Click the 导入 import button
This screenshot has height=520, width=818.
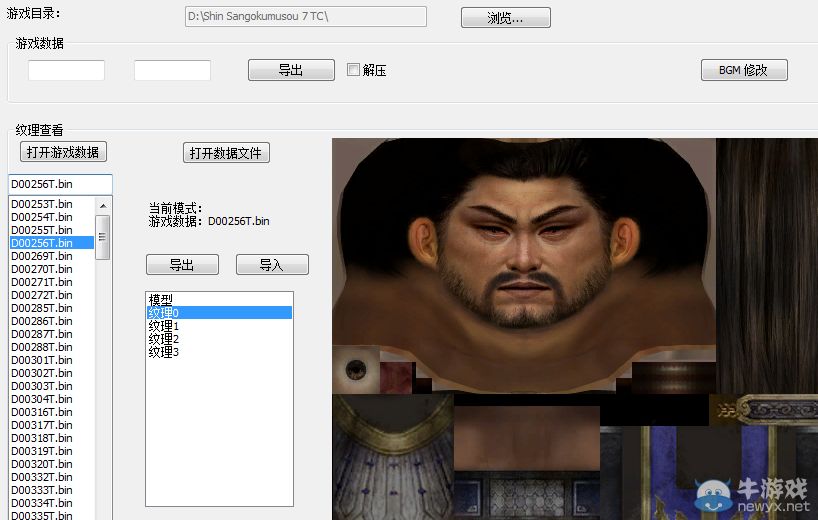272,265
